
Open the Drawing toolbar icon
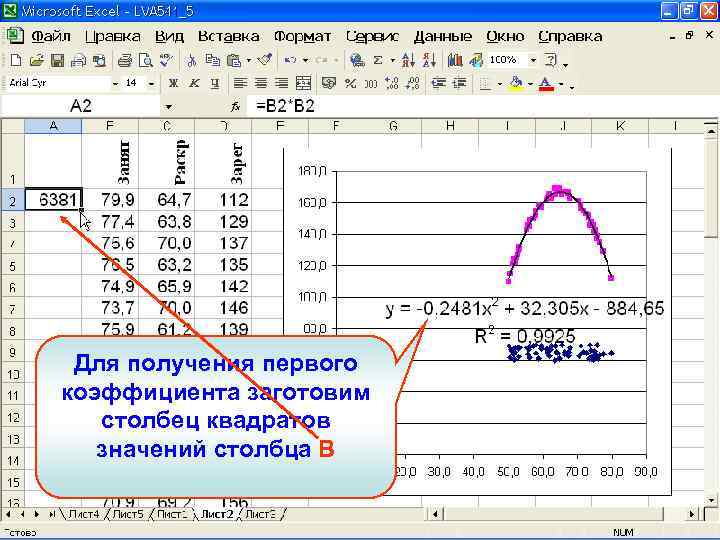click(476, 60)
